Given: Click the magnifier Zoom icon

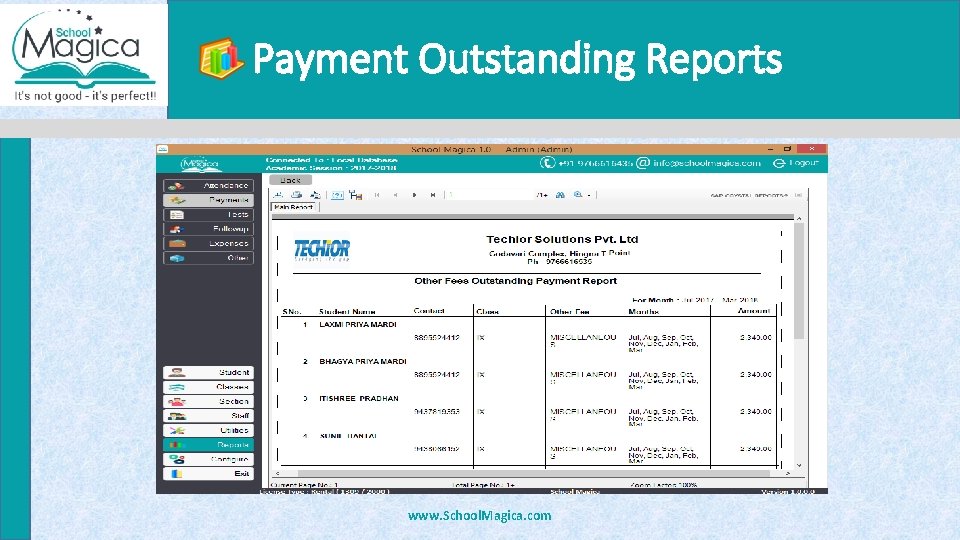Looking at the screenshot, I should point(578,195).
